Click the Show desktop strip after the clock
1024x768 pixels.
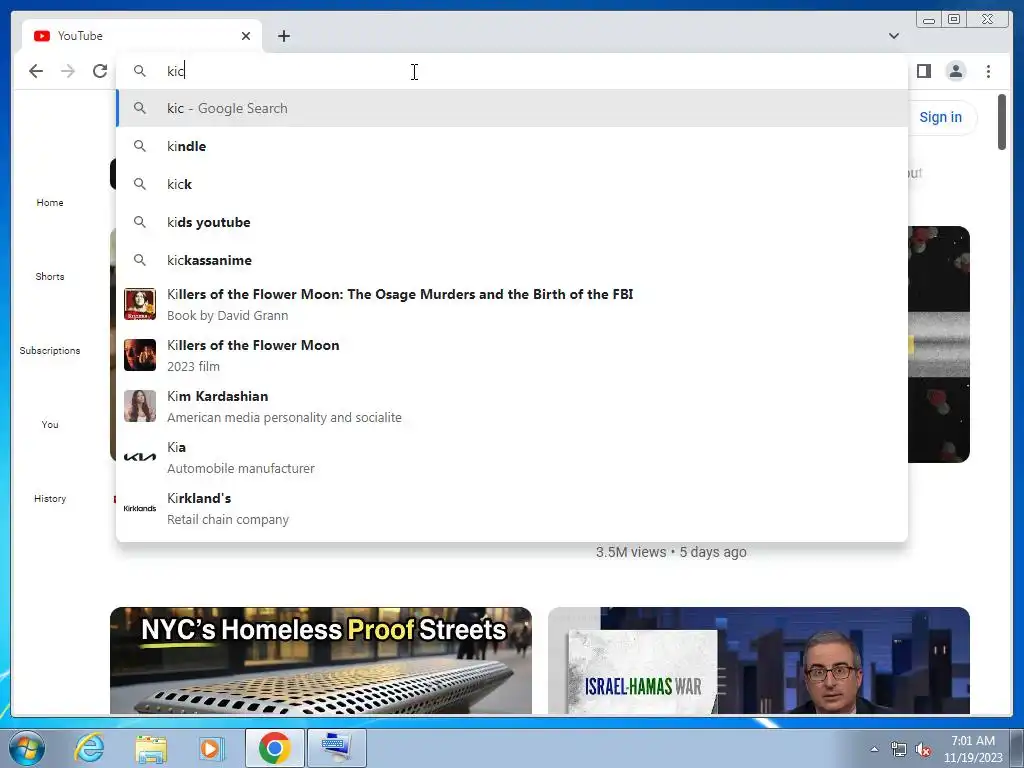point(1018,748)
